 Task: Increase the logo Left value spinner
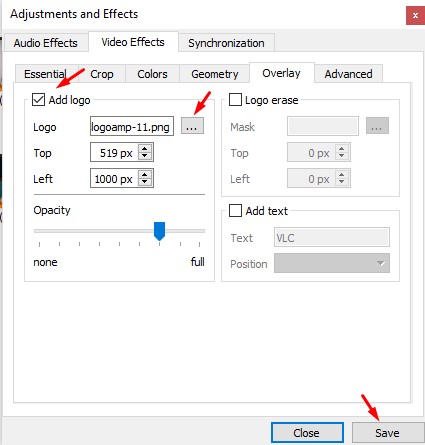tap(145, 174)
